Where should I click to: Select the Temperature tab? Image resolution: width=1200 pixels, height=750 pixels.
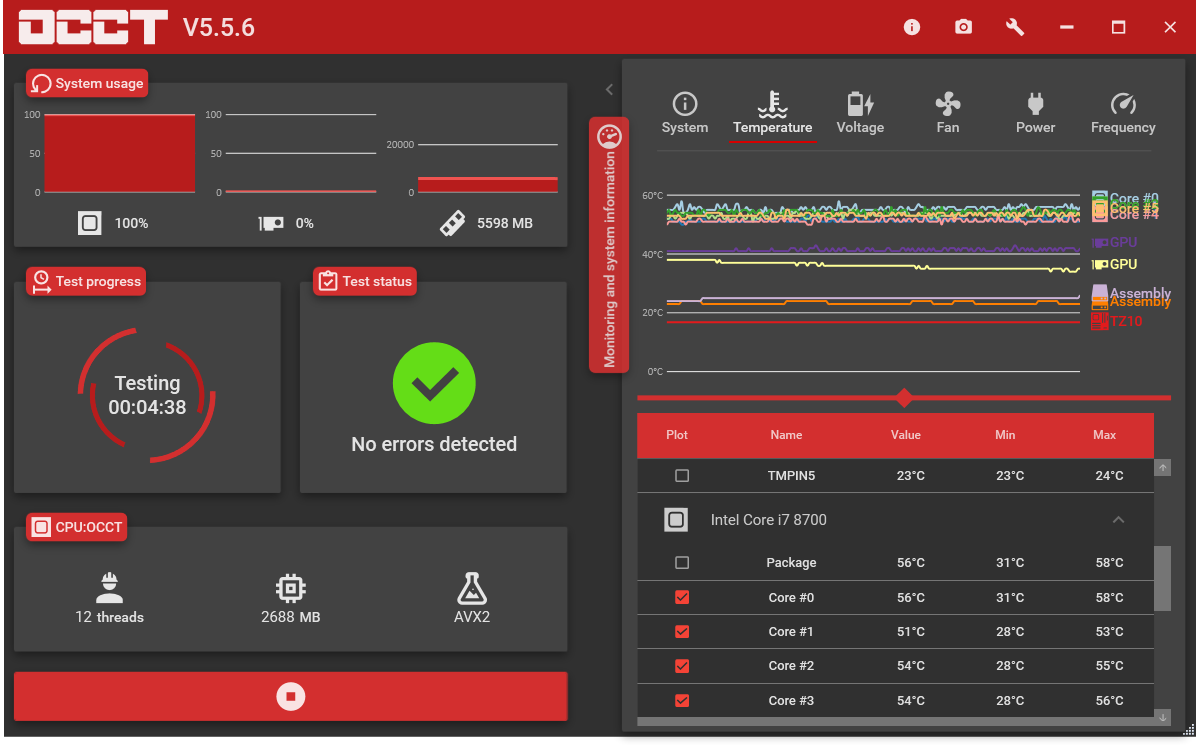[x=772, y=113]
